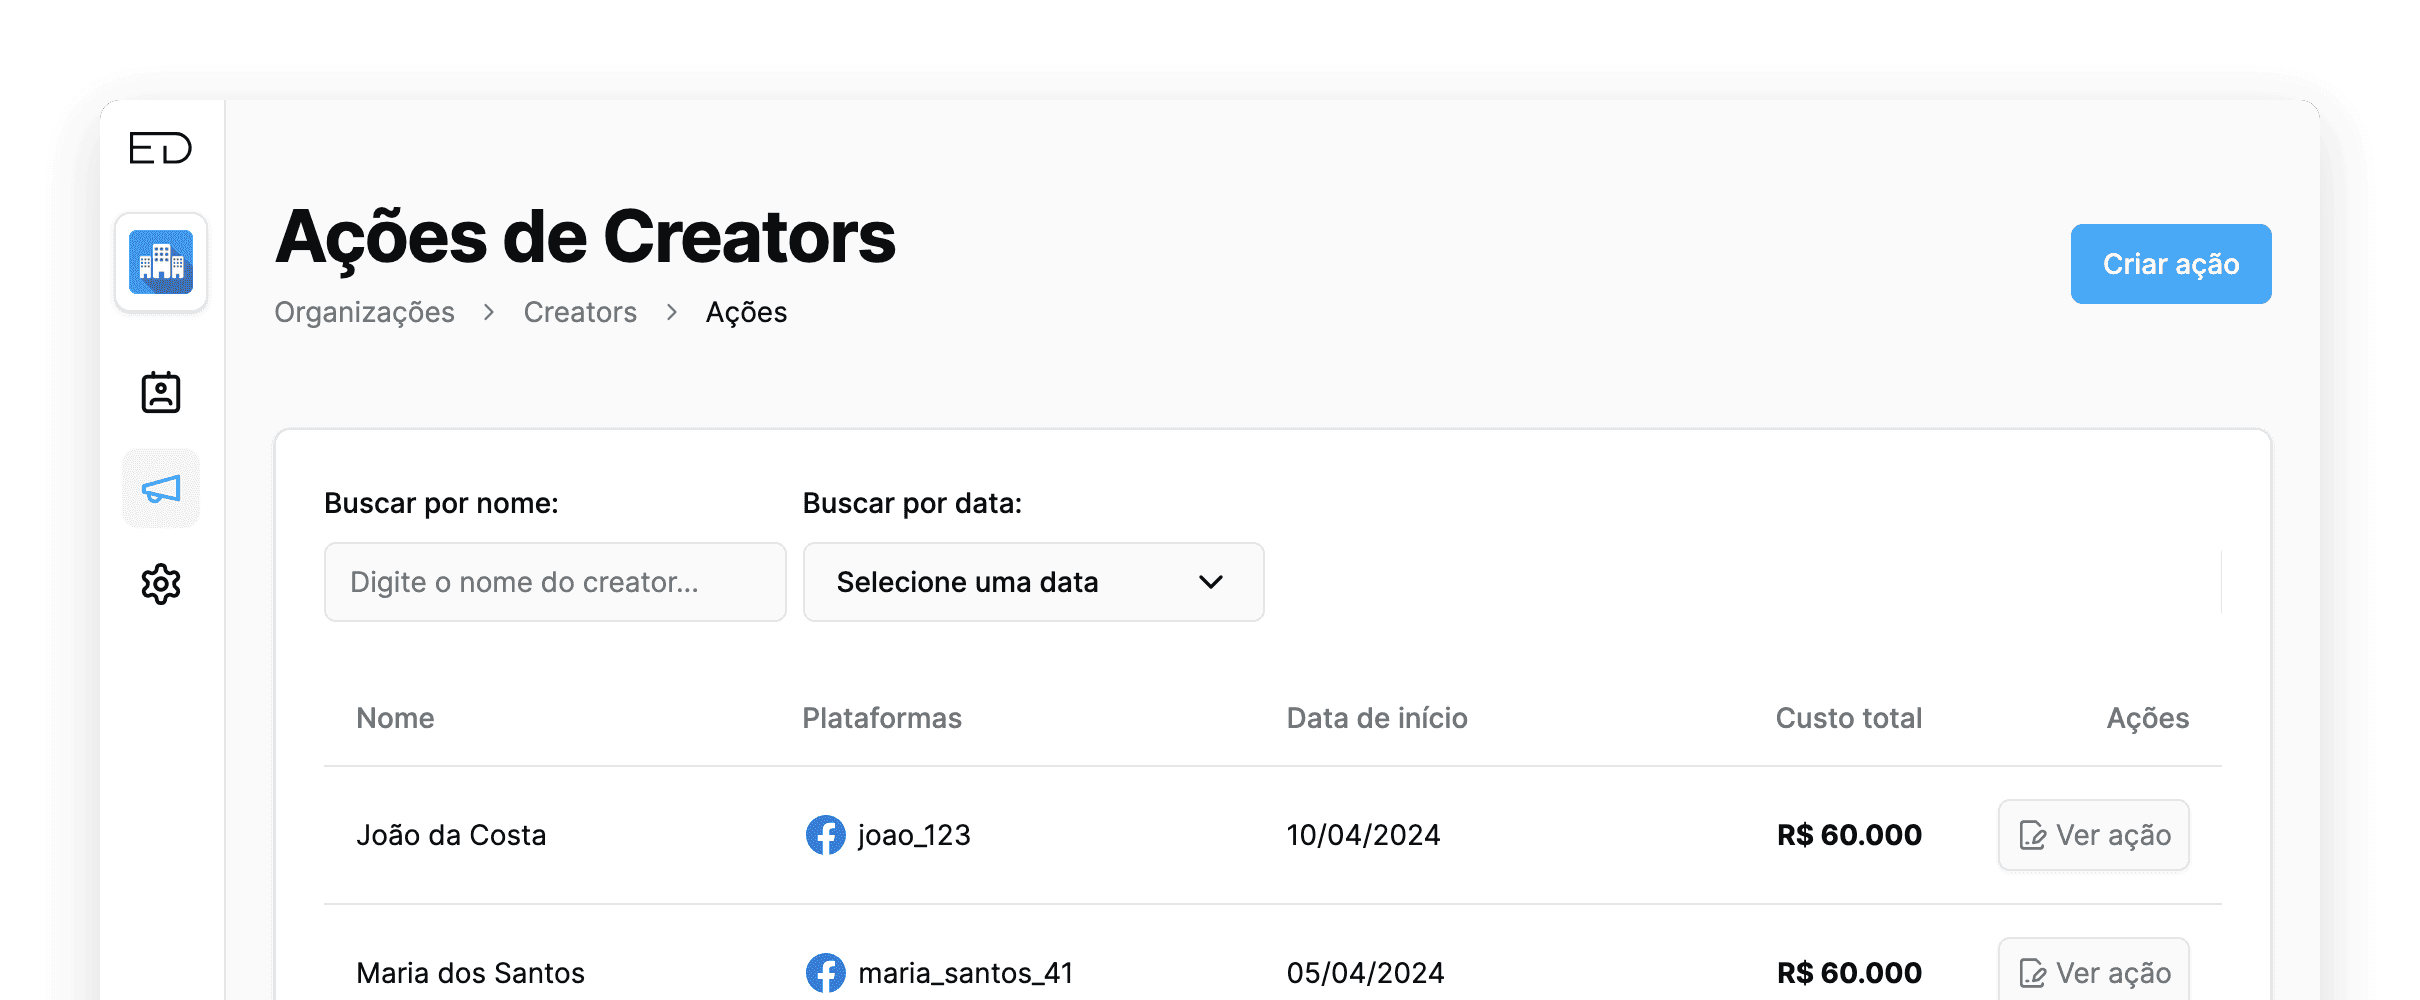This screenshot has width=2420, height=1000.
Task: Open Ver ação for Maria dos Santos
Action: [2093, 972]
